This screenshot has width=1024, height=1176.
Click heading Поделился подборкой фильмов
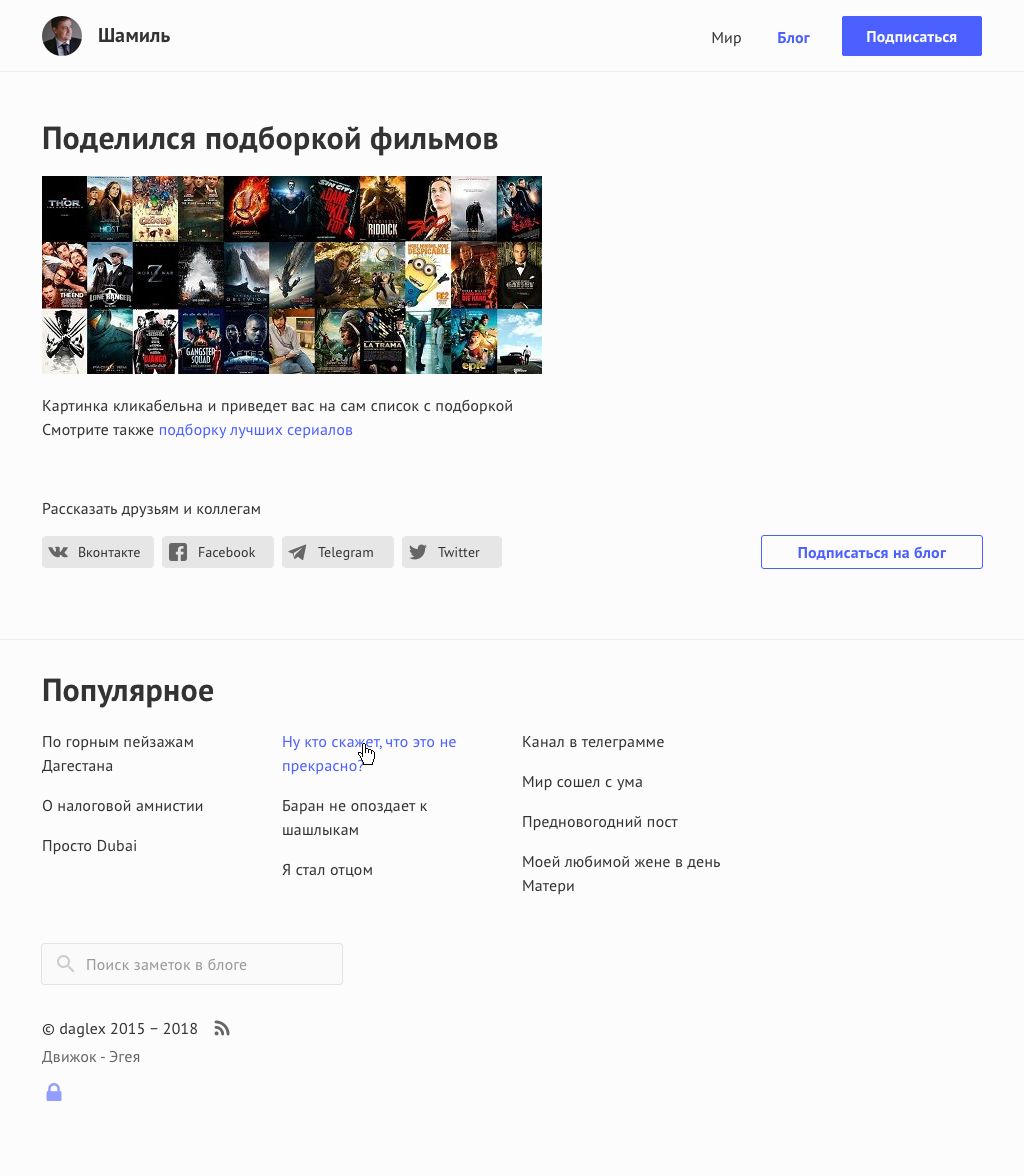tap(270, 140)
